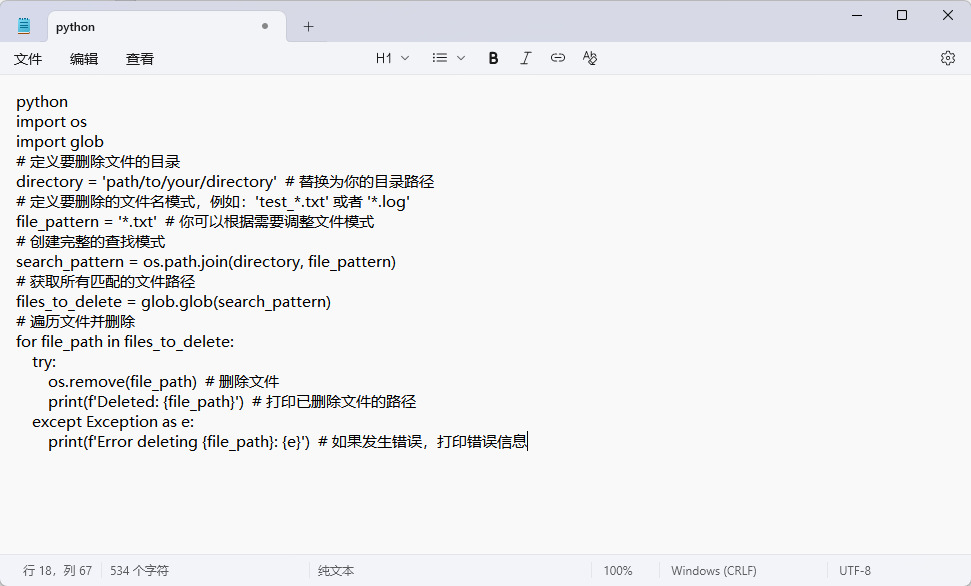971x586 pixels.
Task: Click the 'import glob' line
Action: pyautogui.click(x=59, y=142)
